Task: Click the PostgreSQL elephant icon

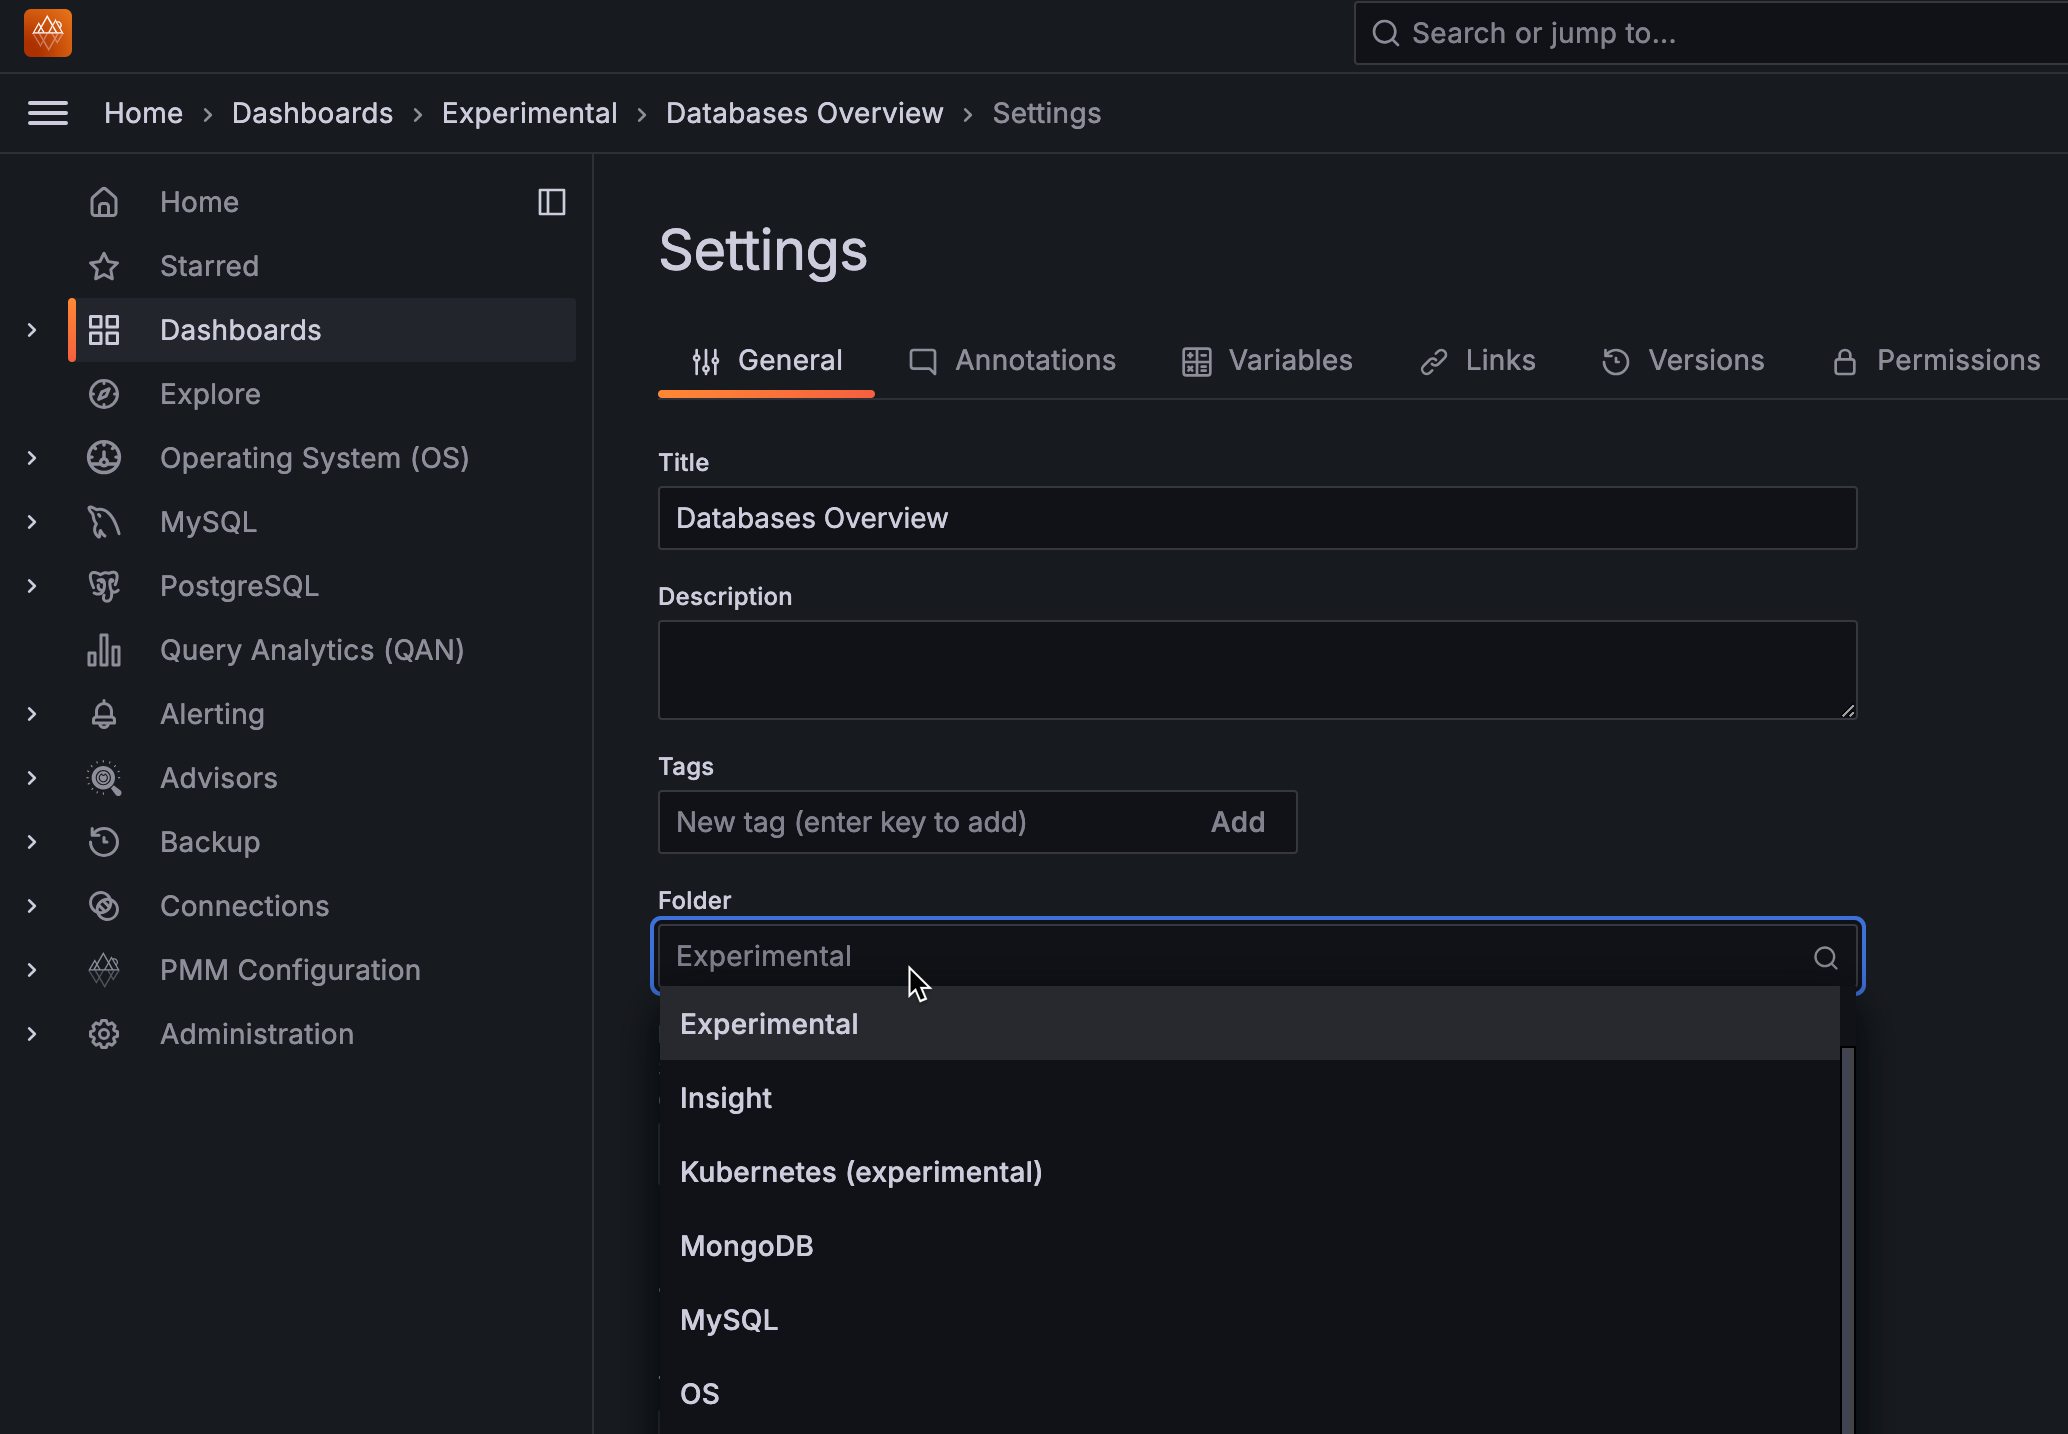Action: pyautogui.click(x=104, y=586)
